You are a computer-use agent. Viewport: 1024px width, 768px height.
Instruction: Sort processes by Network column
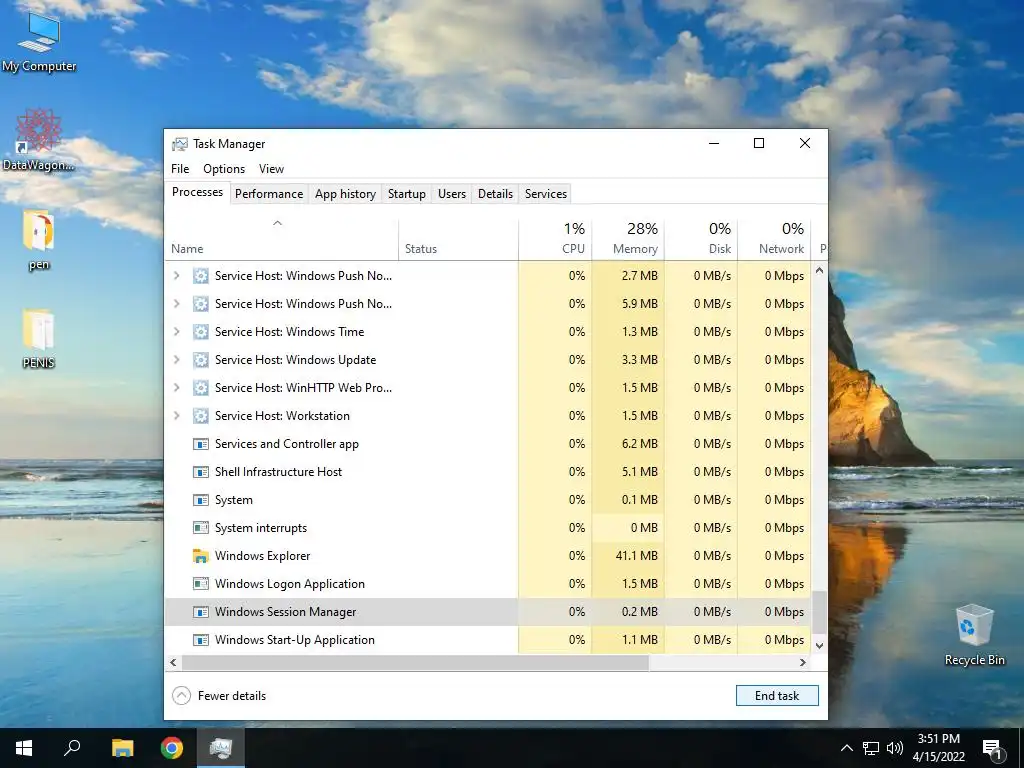tap(775, 239)
